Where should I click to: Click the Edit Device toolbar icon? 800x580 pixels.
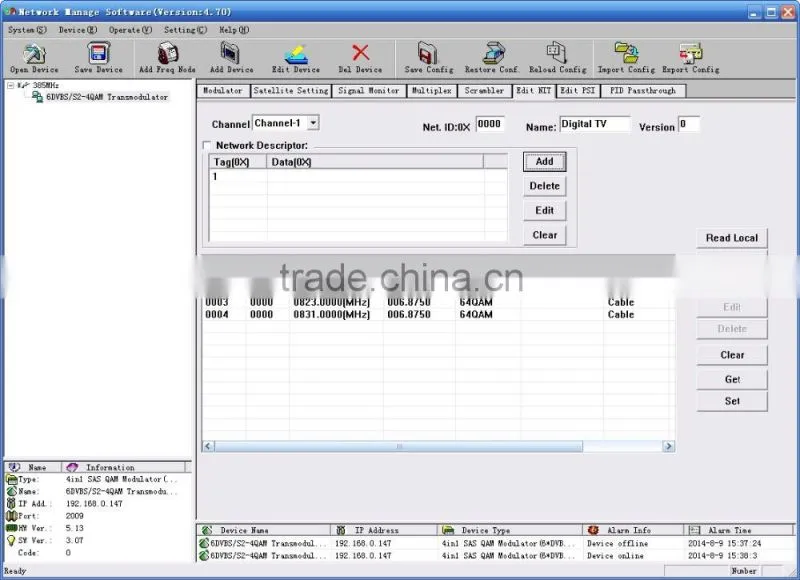click(295, 54)
